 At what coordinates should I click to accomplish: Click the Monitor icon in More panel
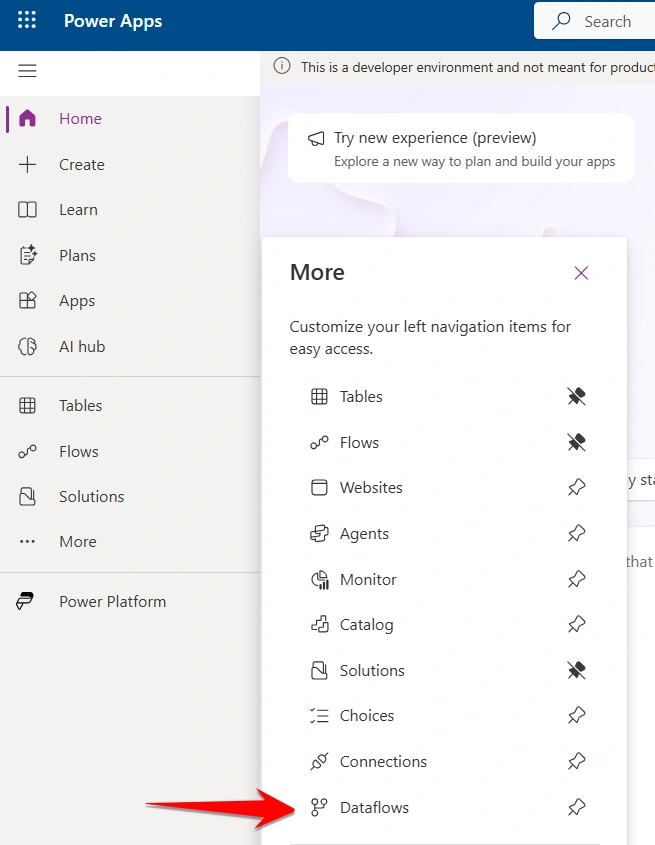point(320,580)
